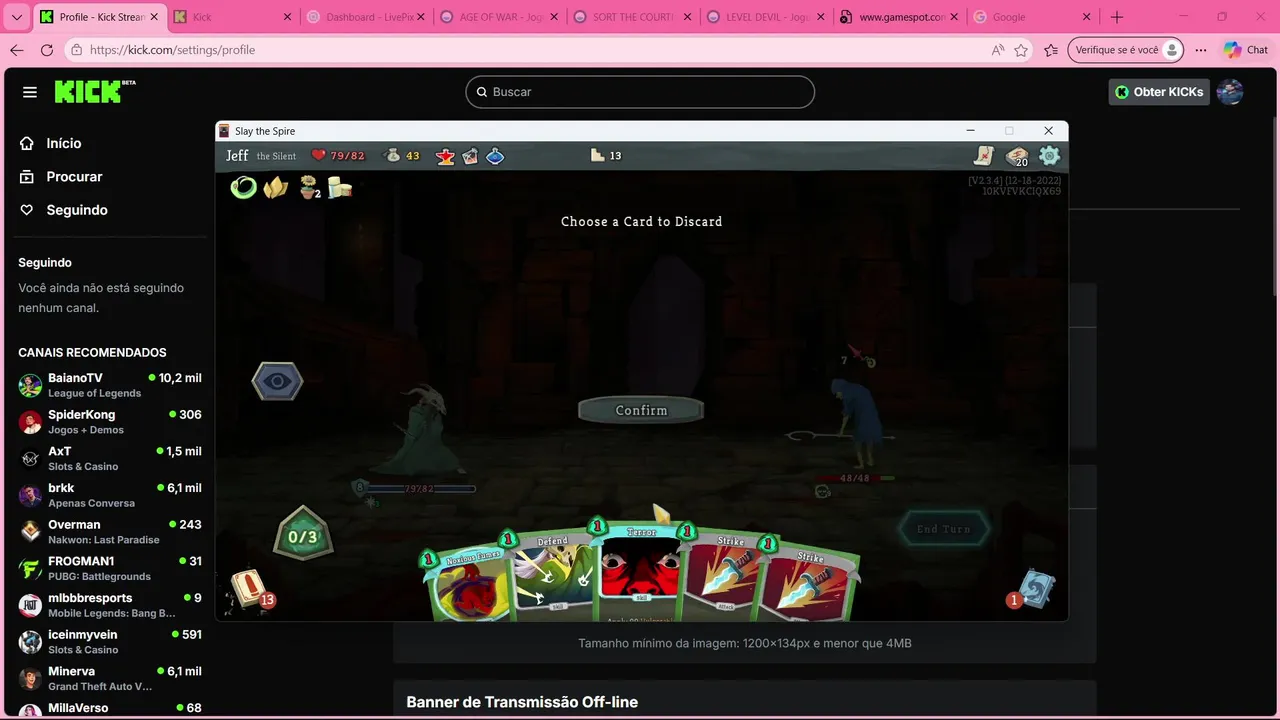Open Overman recommended channel
Viewport: 1280px width, 720px height.
click(110, 531)
